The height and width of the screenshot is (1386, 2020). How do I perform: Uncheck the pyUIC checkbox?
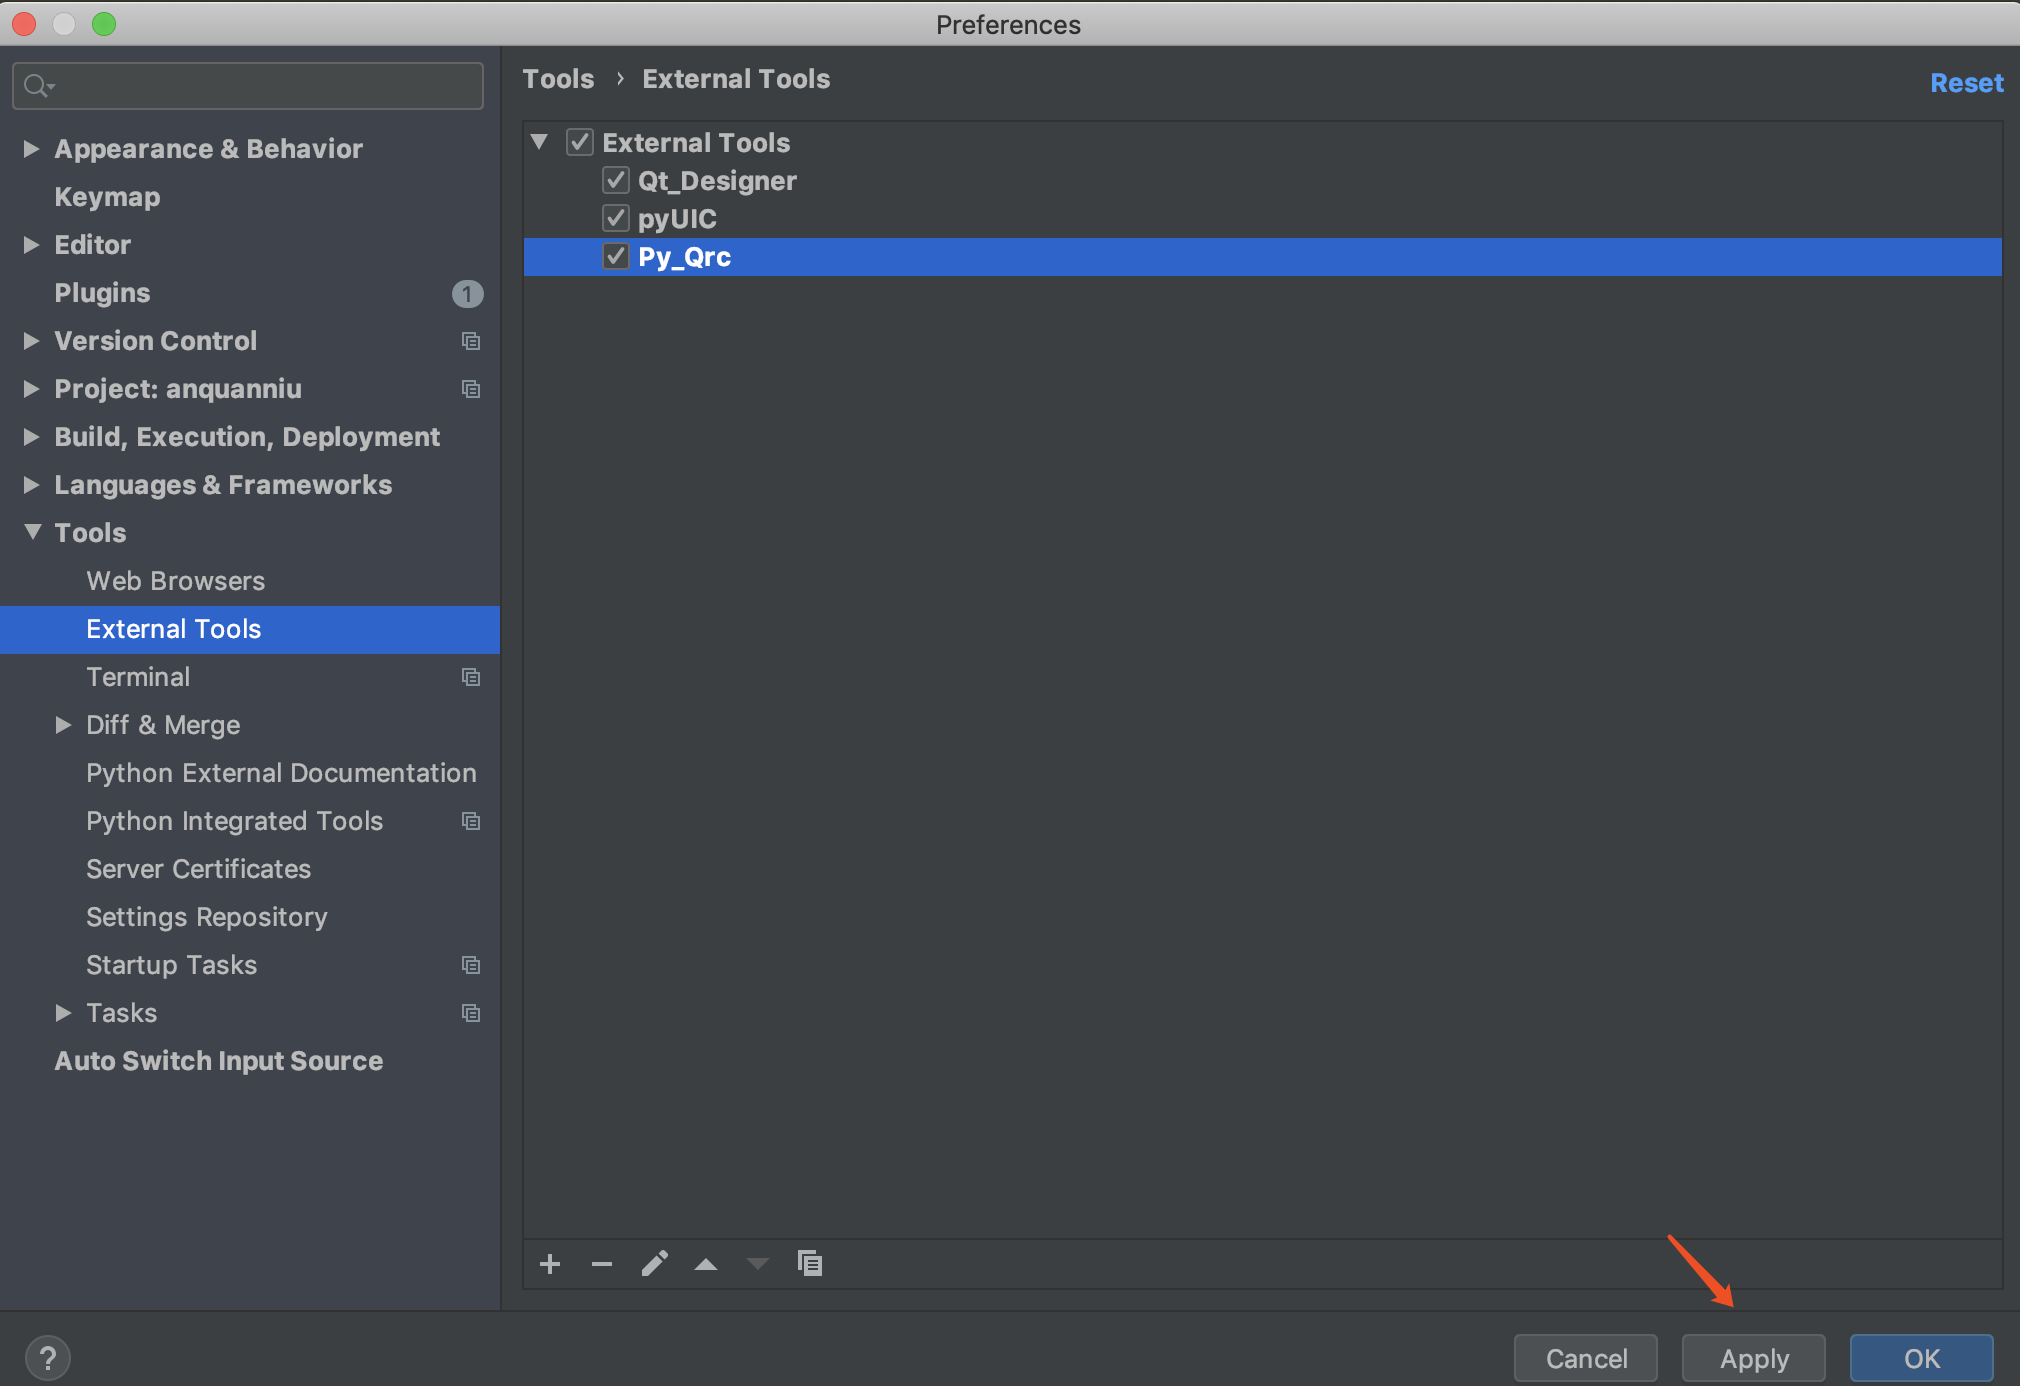[616, 218]
